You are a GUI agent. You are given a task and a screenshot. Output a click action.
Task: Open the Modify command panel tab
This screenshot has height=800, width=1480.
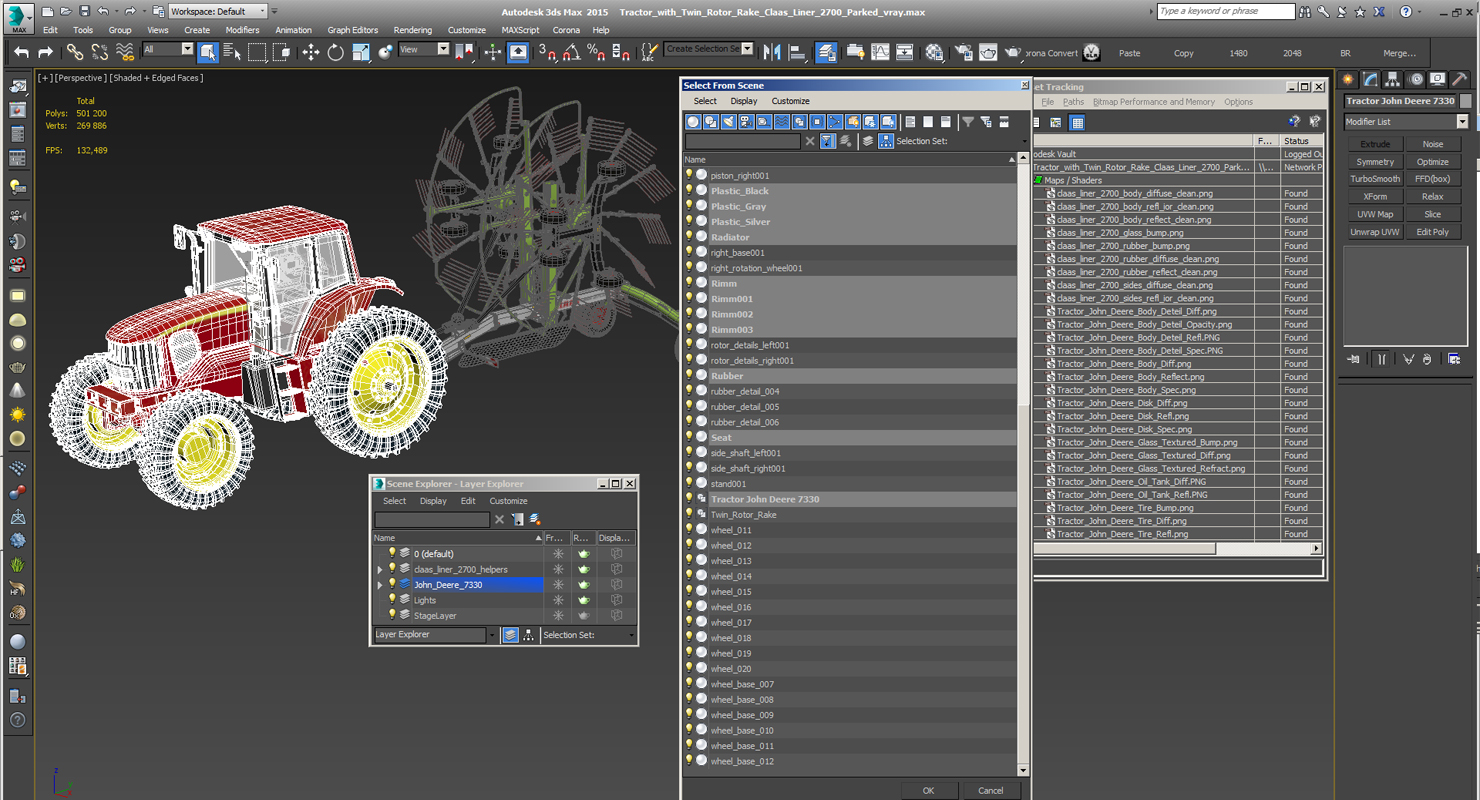1370,79
